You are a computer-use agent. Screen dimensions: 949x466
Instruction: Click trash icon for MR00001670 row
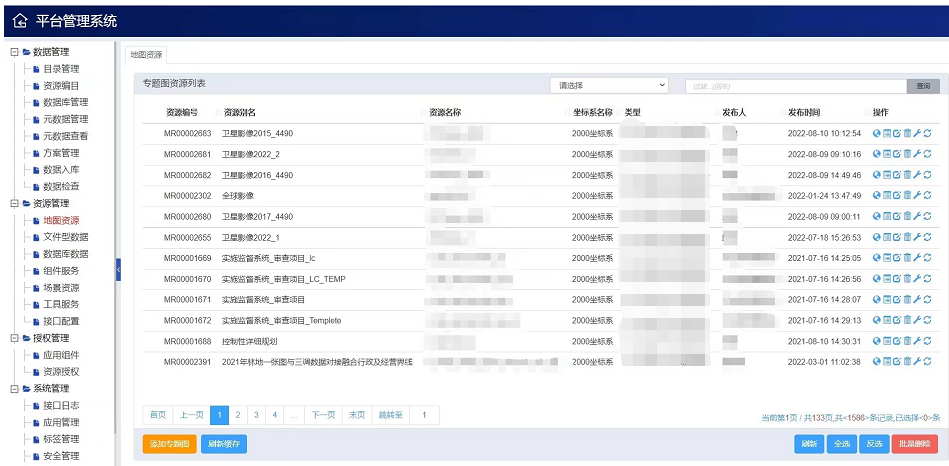(x=907, y=278)
